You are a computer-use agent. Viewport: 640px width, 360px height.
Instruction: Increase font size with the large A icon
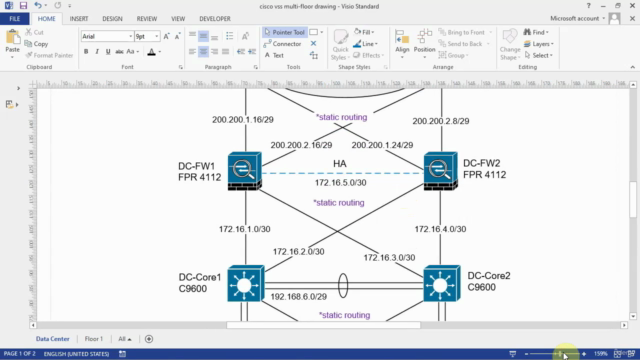coord(167,36)
